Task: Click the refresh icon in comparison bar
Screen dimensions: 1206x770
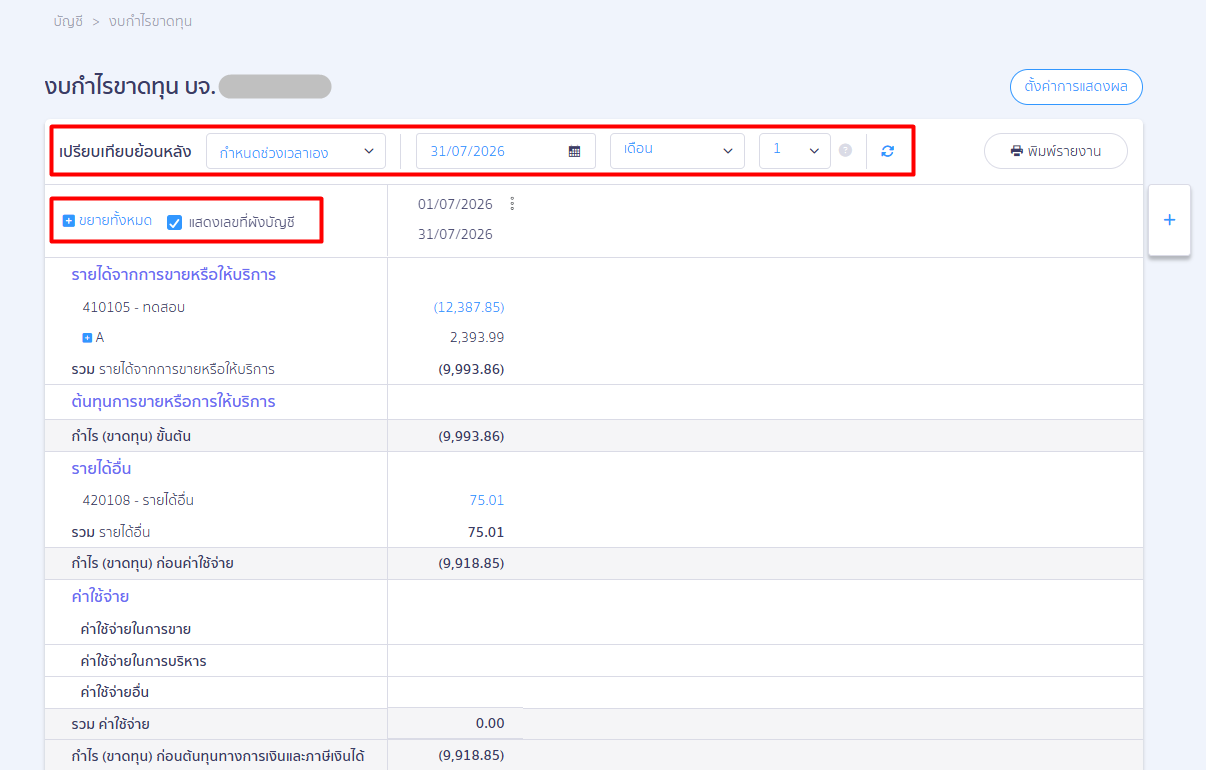Action: pyautogui.click(x=887, y=151)
